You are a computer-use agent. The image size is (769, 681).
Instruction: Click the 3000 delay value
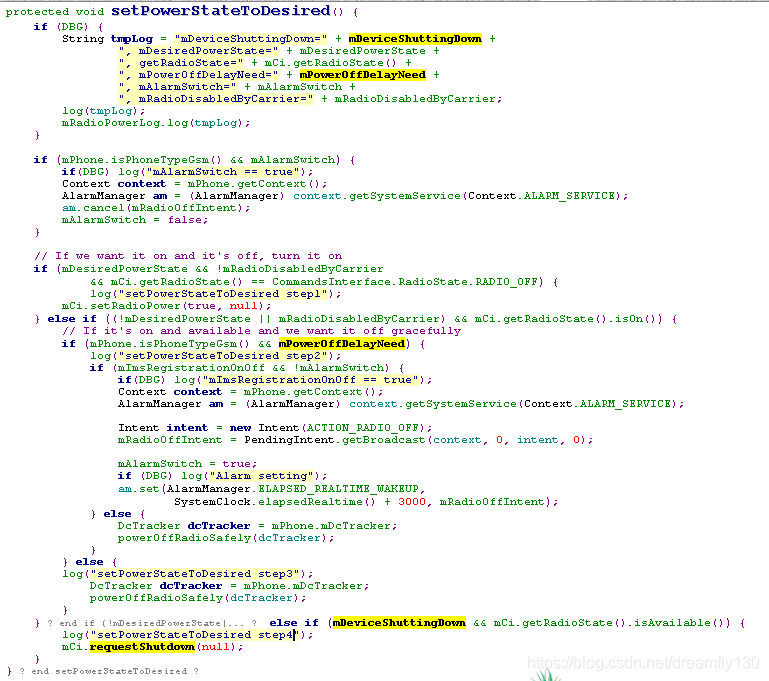412,502
